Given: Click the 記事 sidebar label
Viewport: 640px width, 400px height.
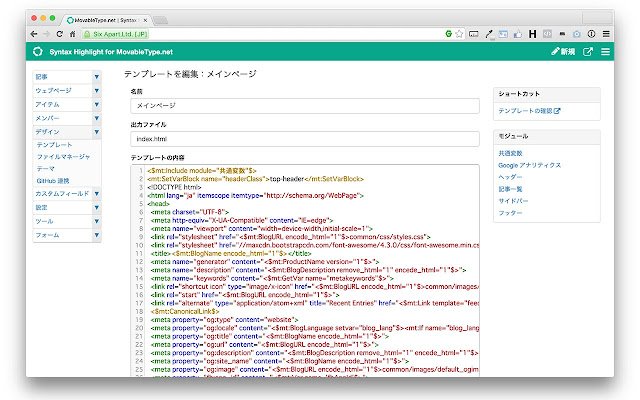Looking at the screenshot, I should coord(41,77).
